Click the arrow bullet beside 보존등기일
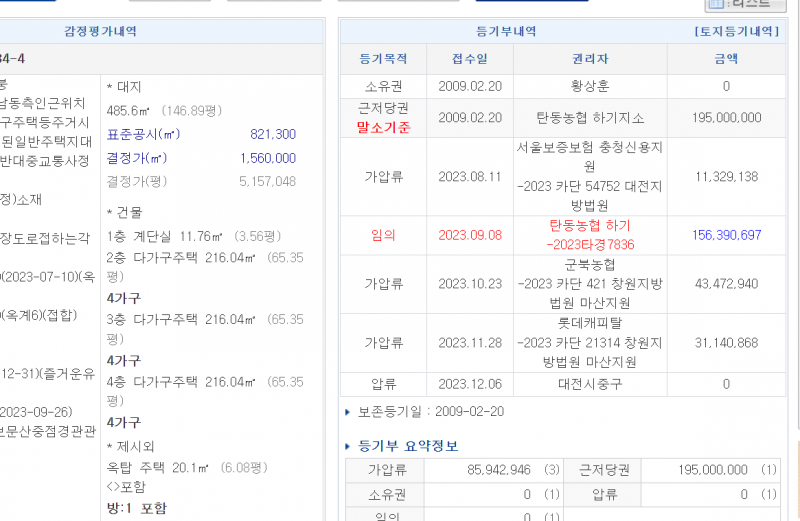 tap(347, 412)
